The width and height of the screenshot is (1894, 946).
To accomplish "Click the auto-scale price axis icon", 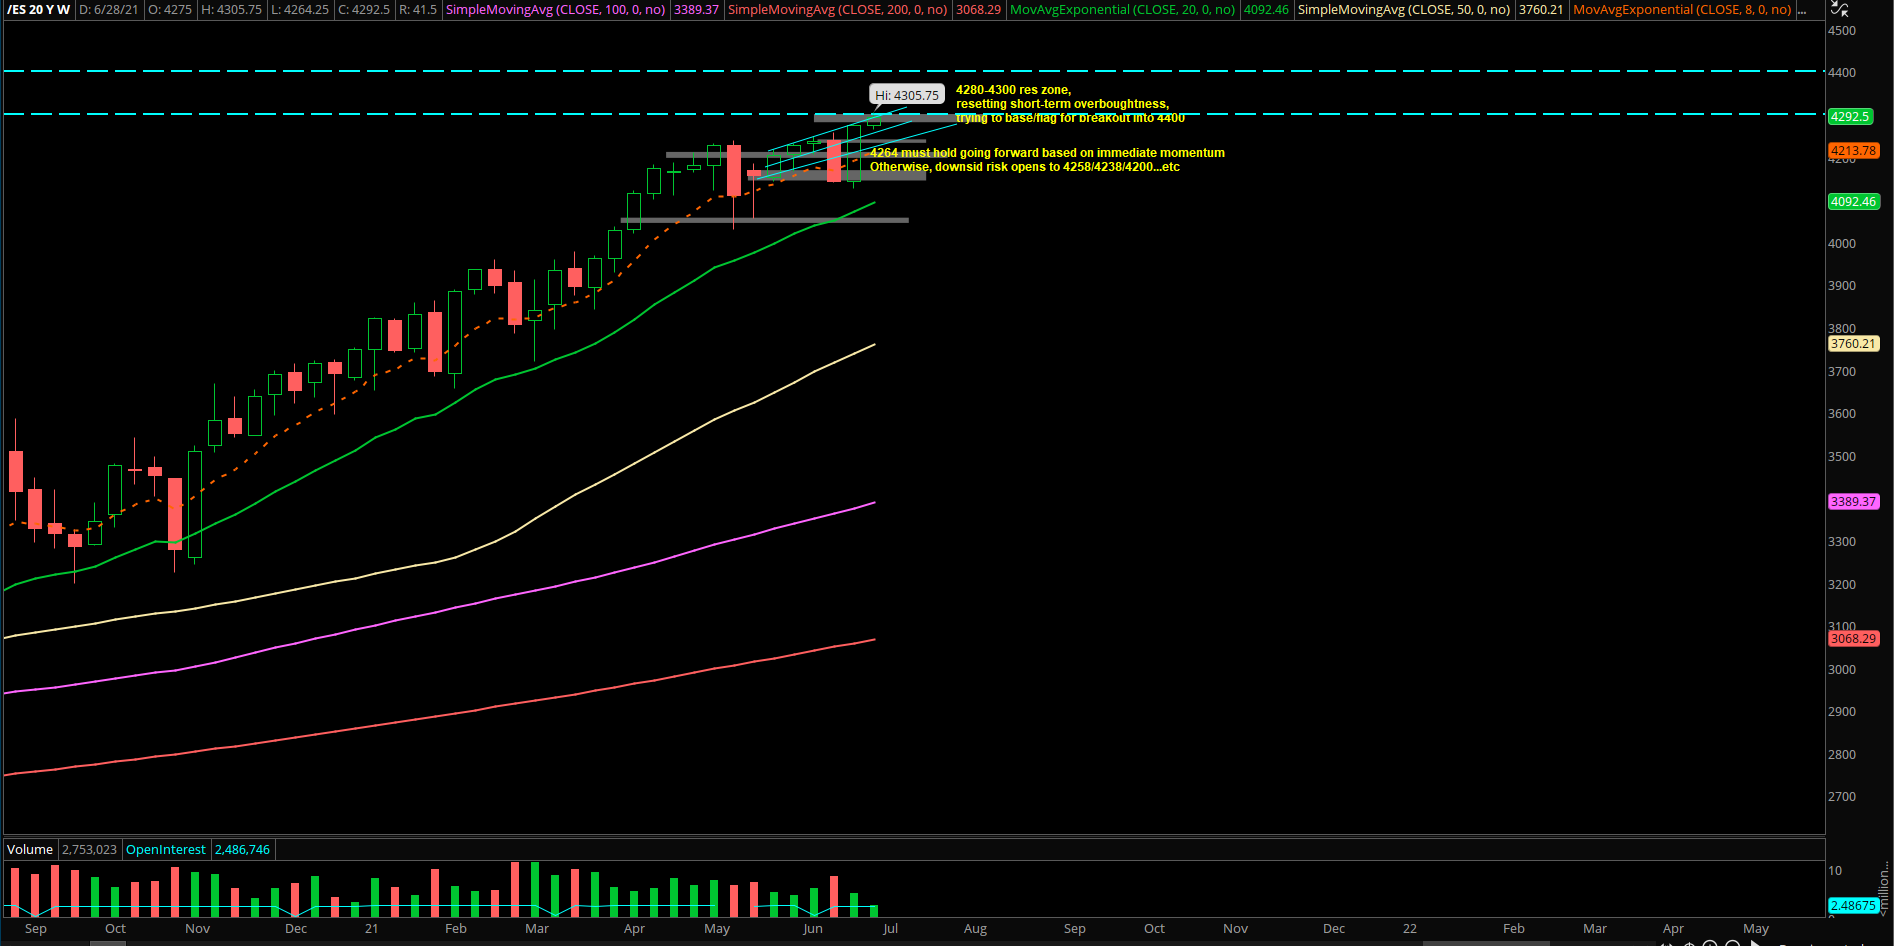I will (x=1839, y=9).
